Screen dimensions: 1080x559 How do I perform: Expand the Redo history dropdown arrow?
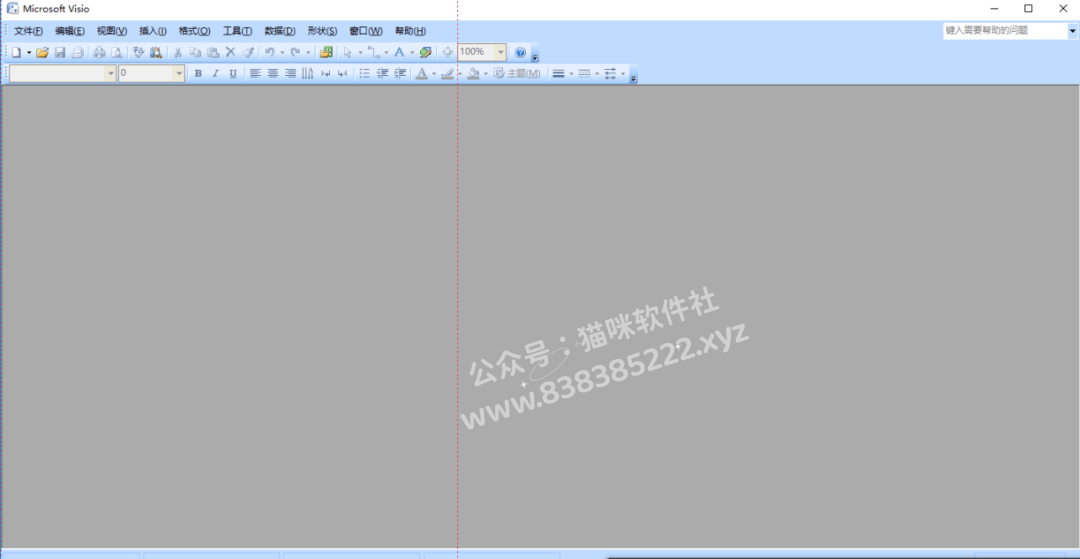coord(308,52)
